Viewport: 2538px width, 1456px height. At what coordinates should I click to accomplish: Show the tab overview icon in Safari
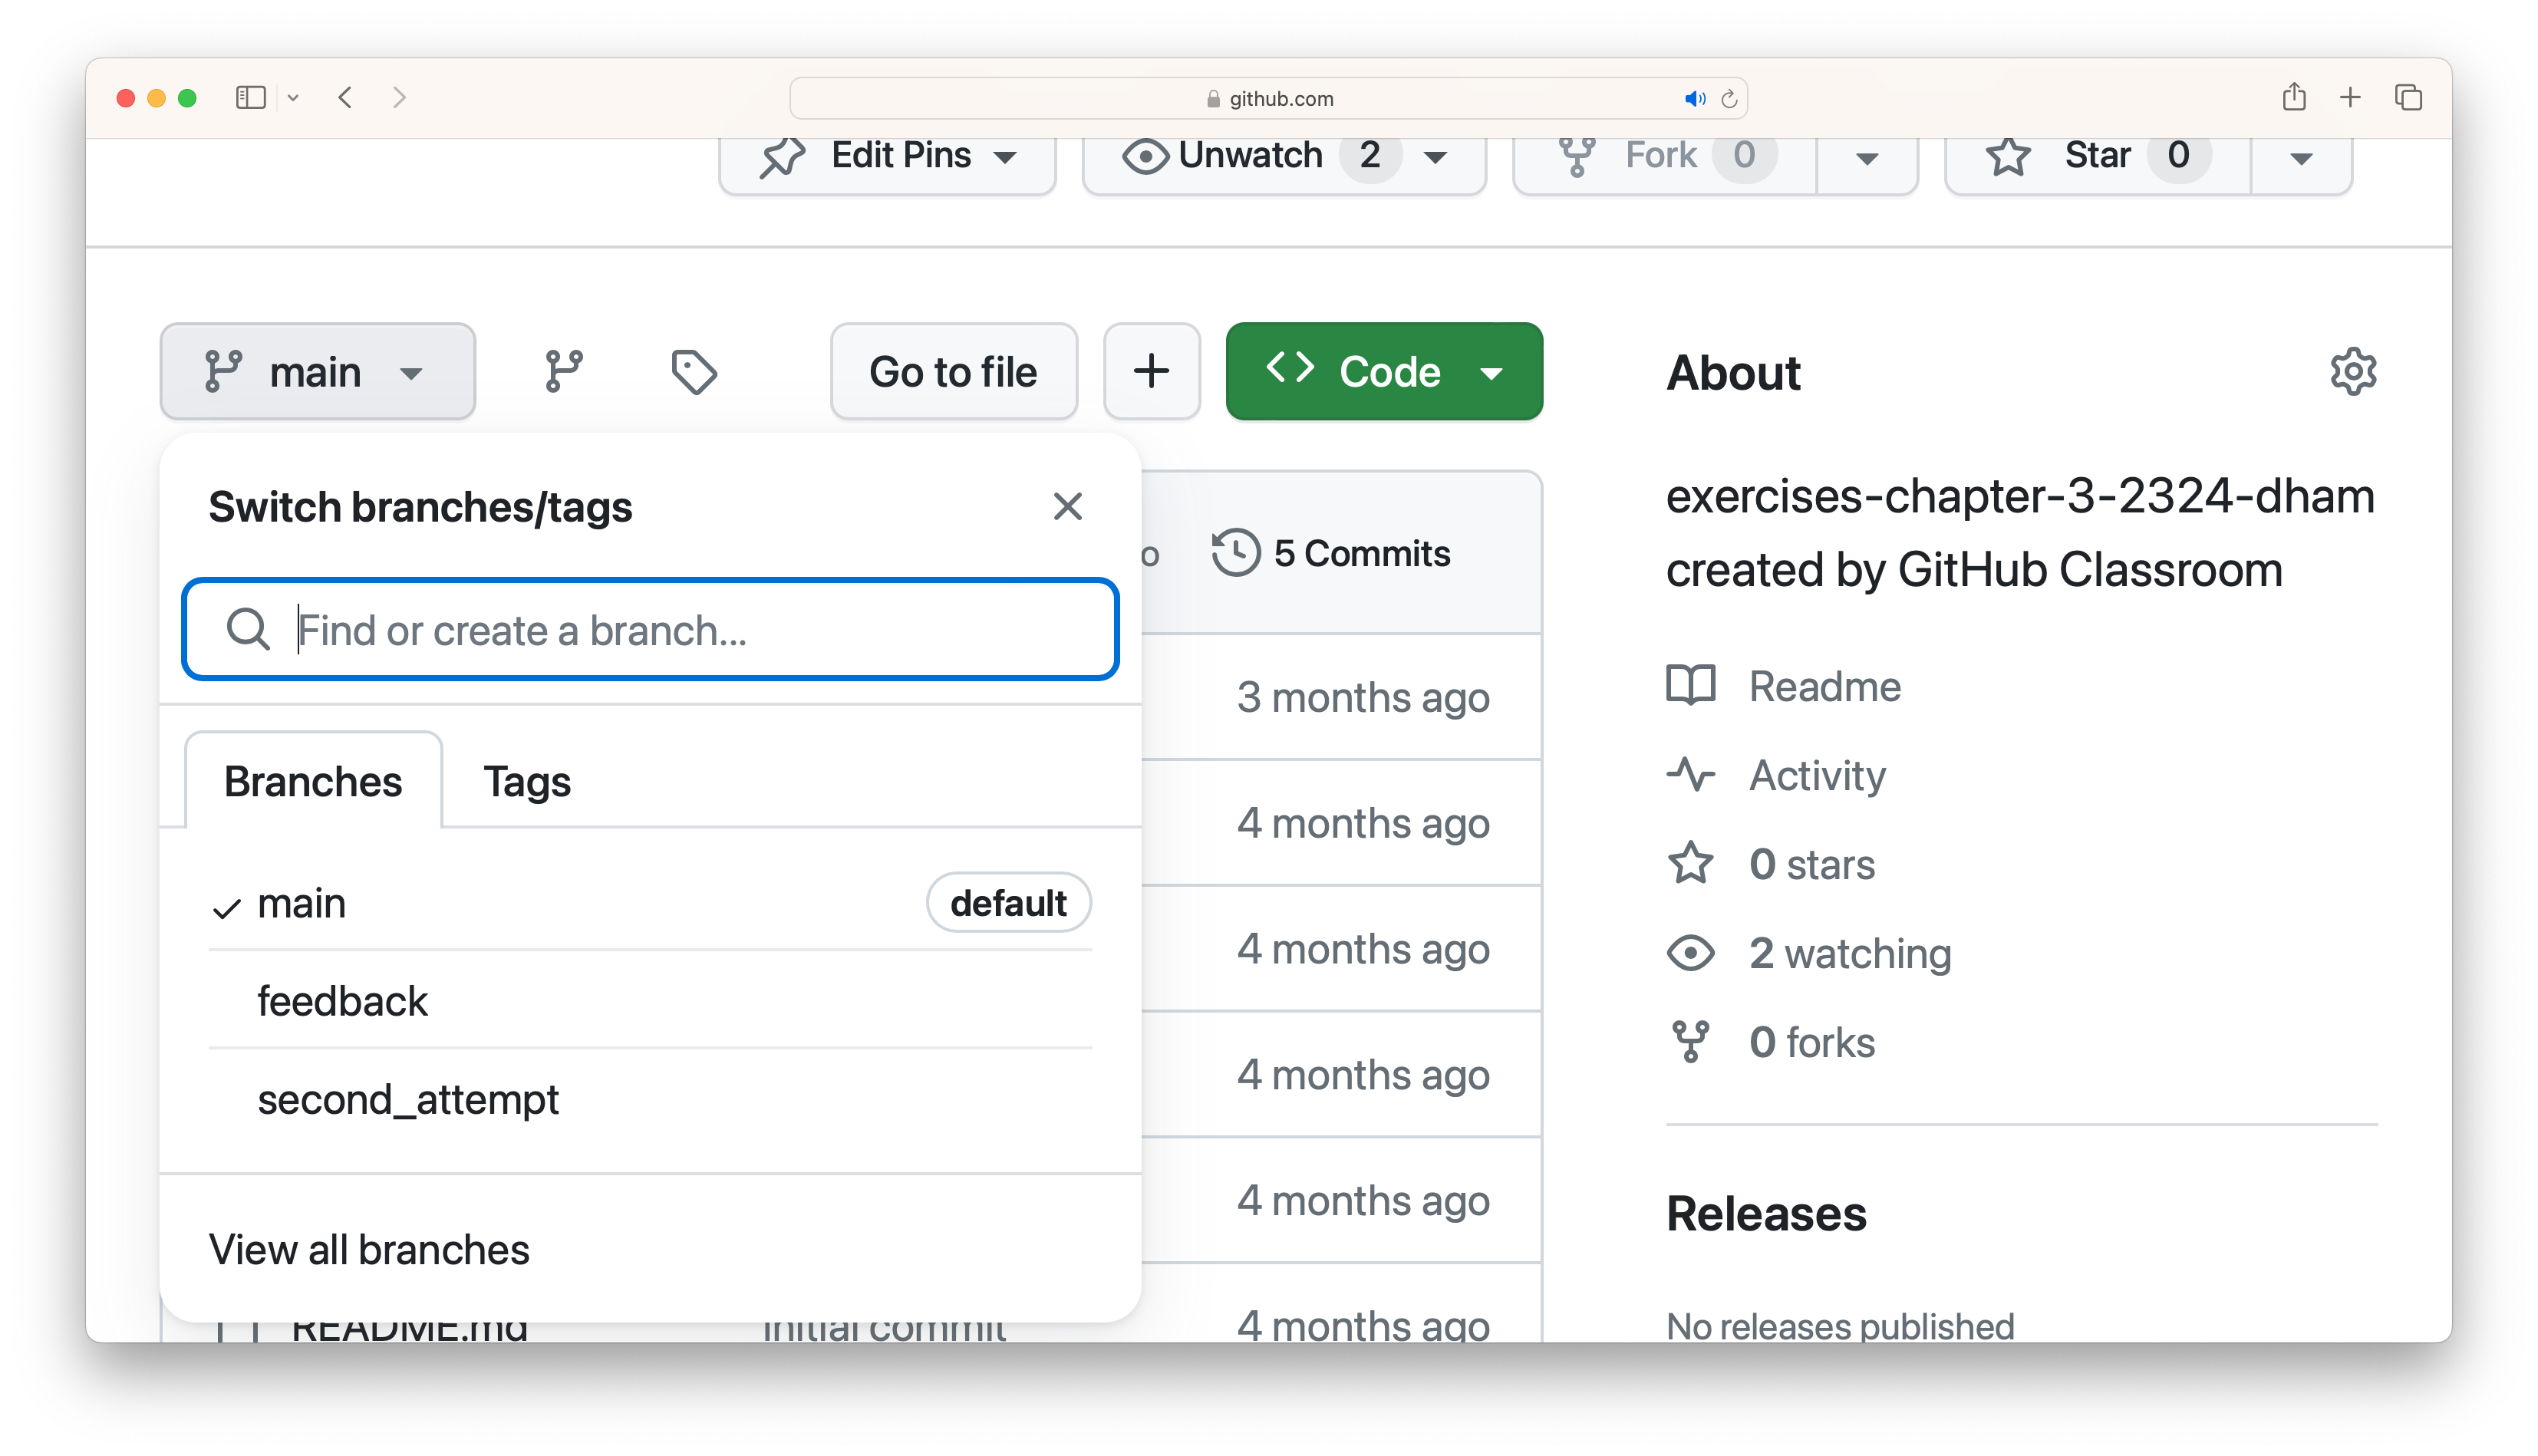(x=2408, y=97)
